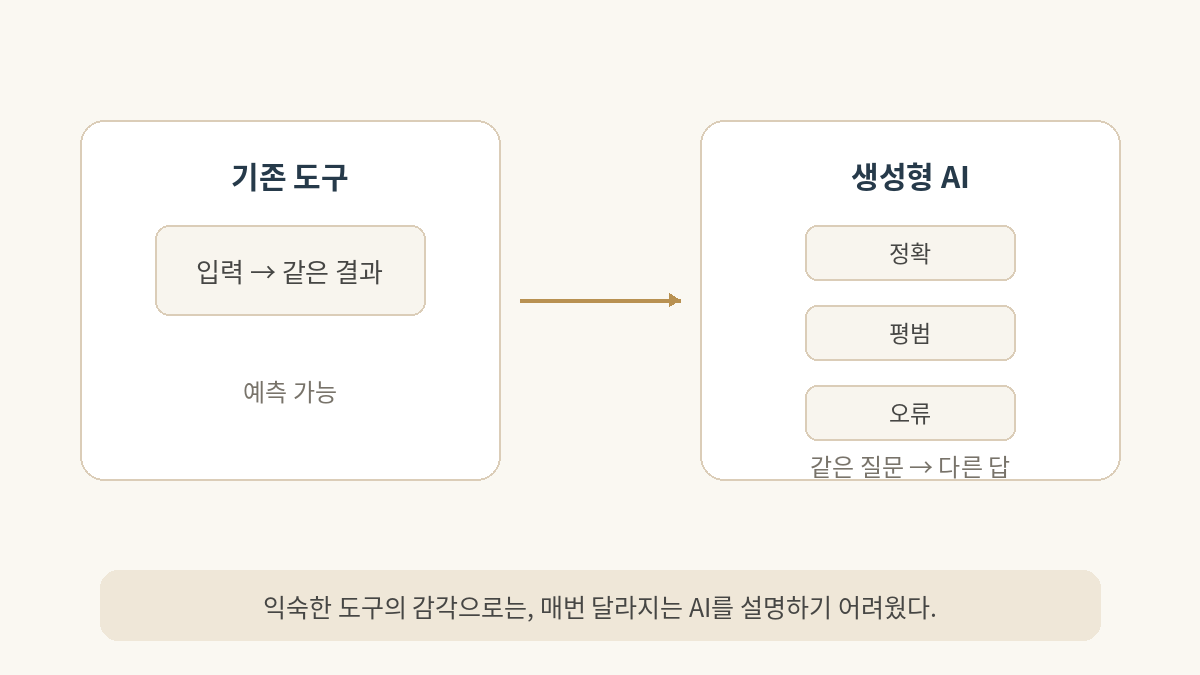Screen dimensions: 1200x675
Task: Click the word 입력 in the left box
Action: click(220, 272)
